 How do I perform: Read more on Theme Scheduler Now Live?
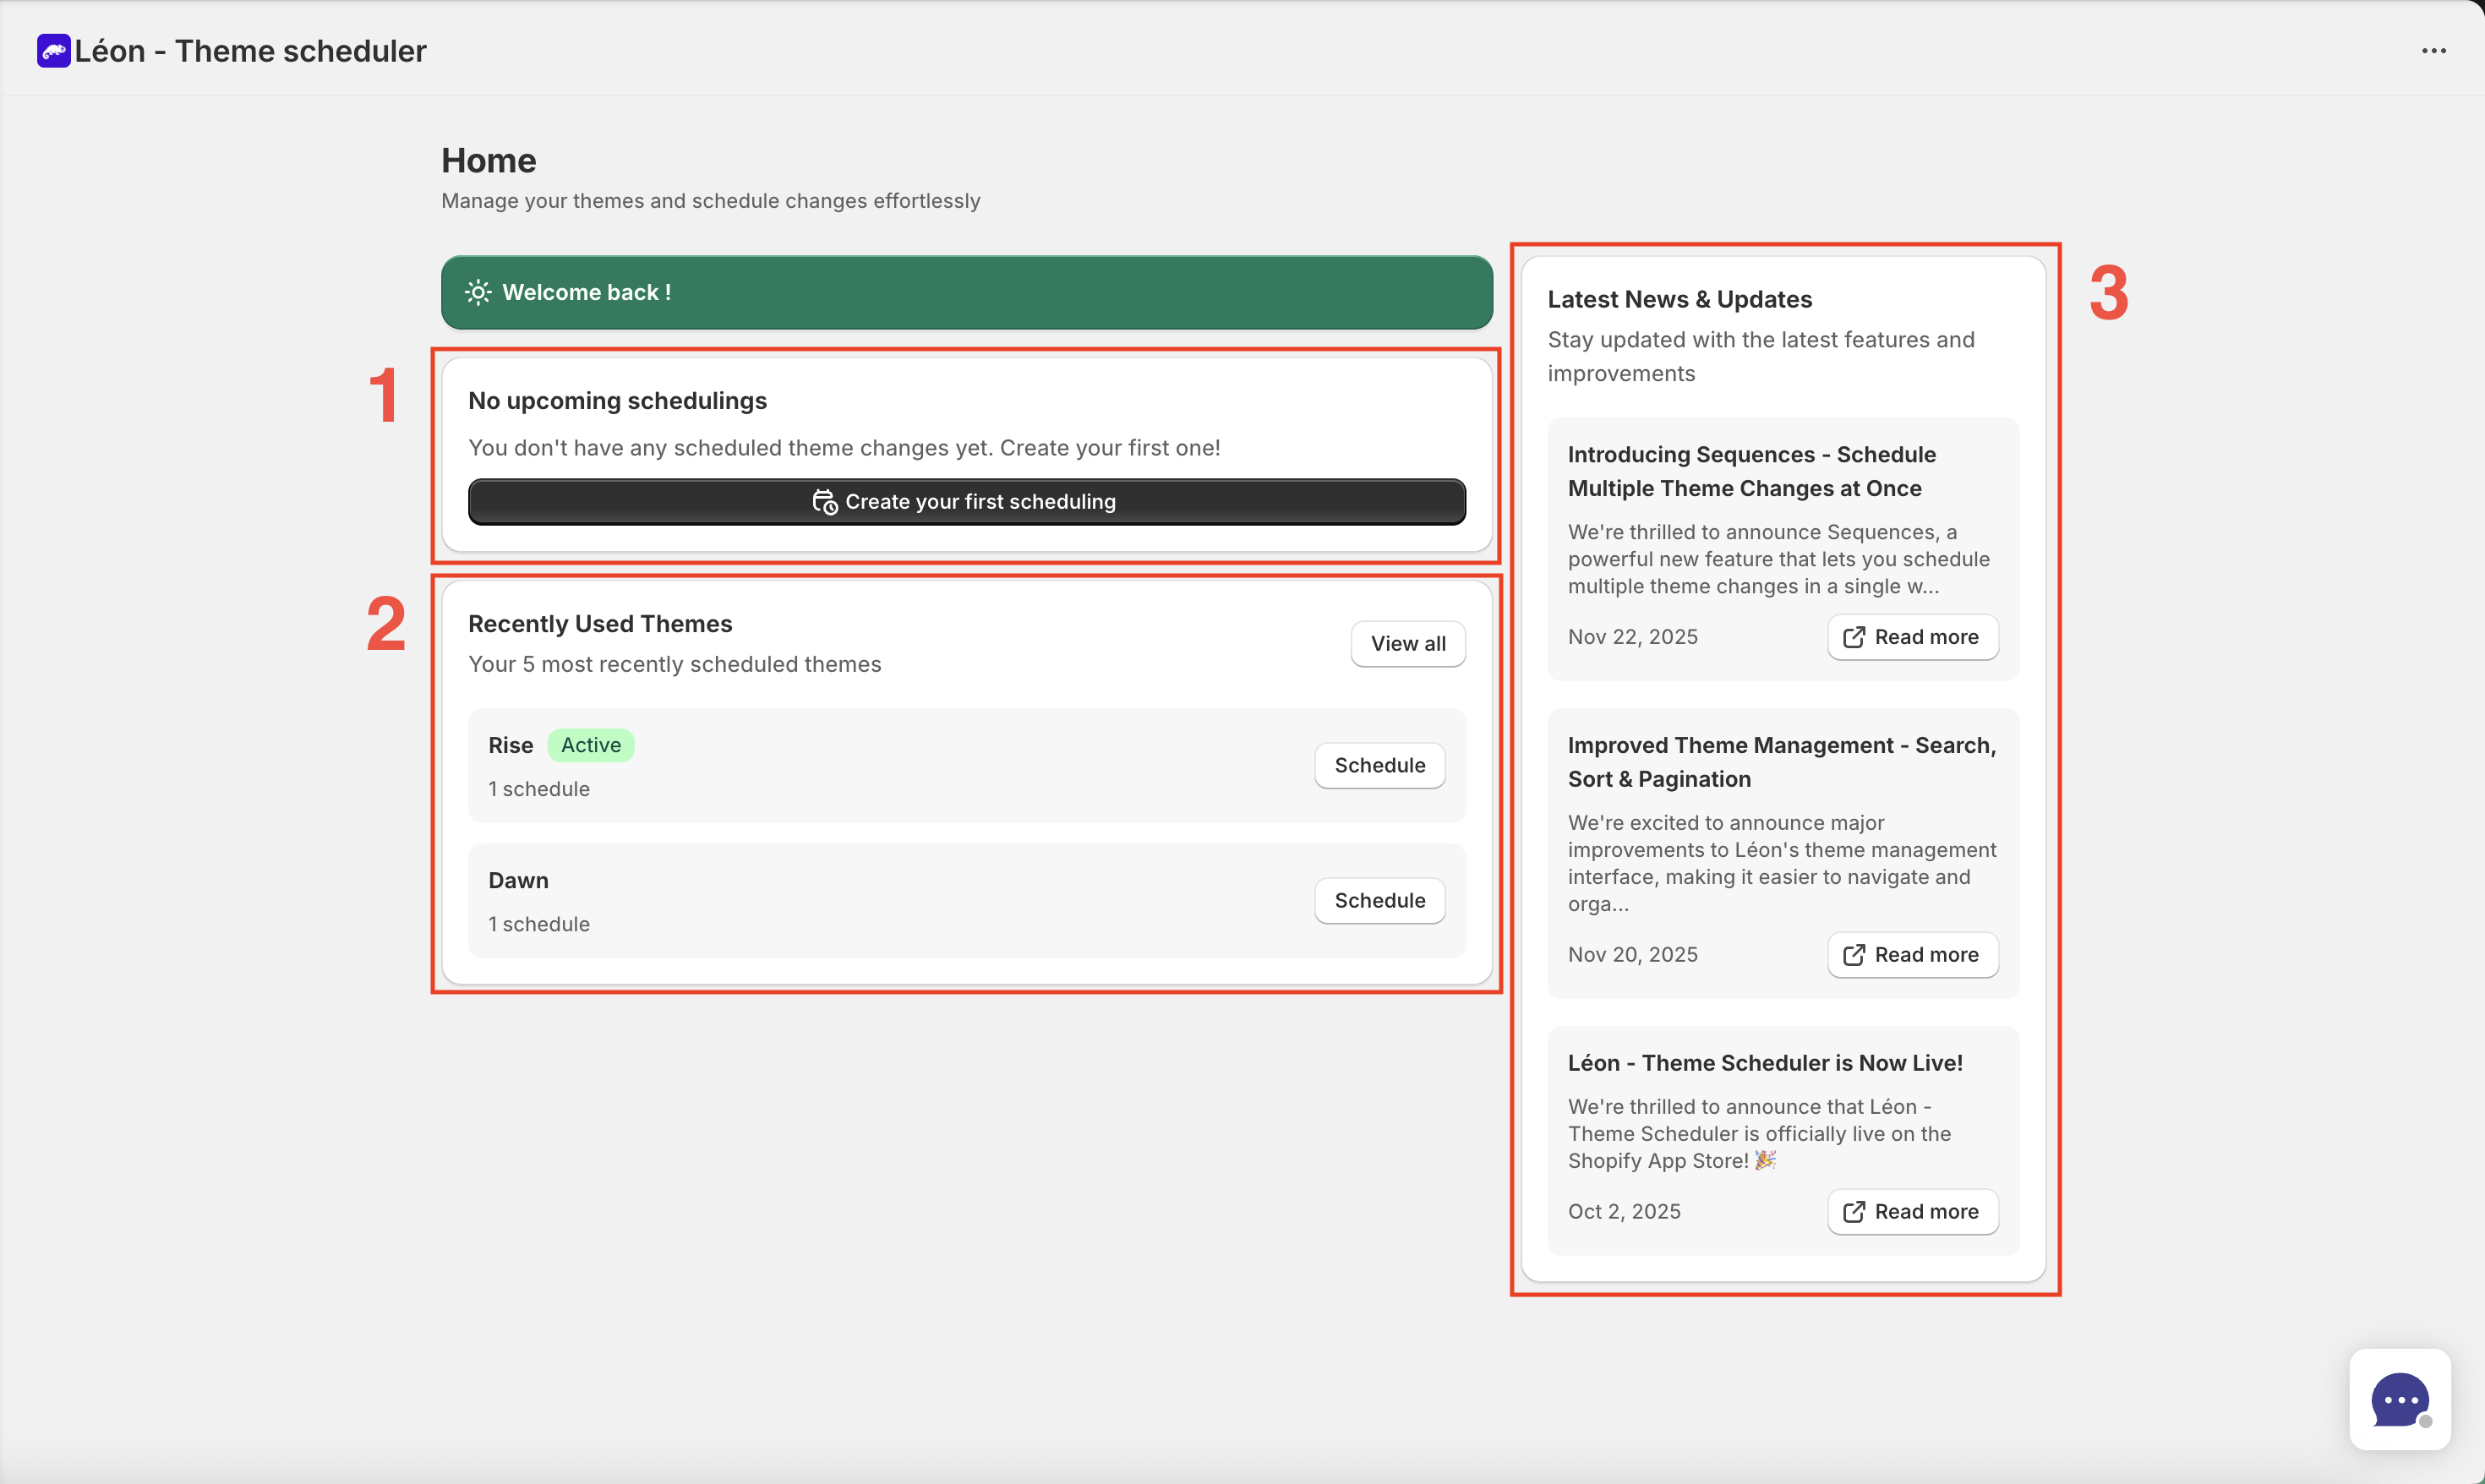point(1925,1212)
